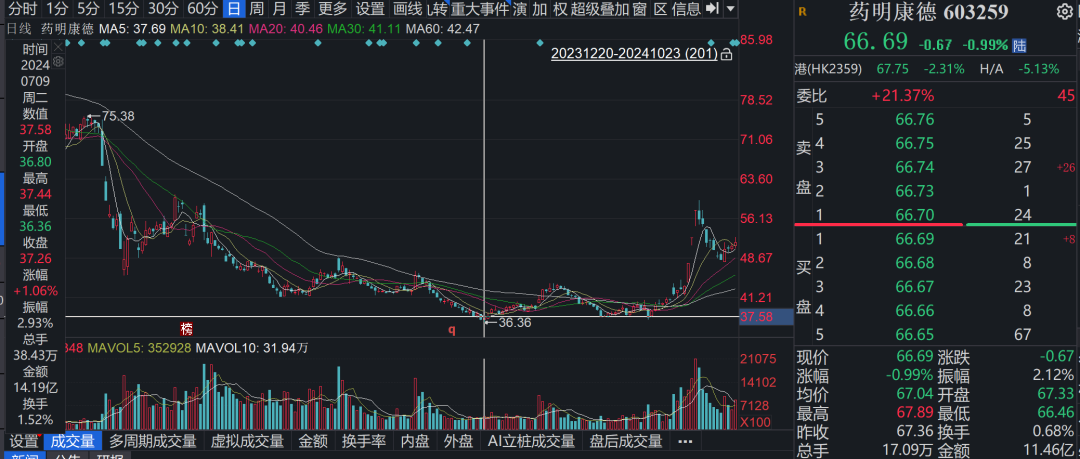Switch to 季 quarterly period
Viewport: 1080px width, 459px height.
[302, 8]
